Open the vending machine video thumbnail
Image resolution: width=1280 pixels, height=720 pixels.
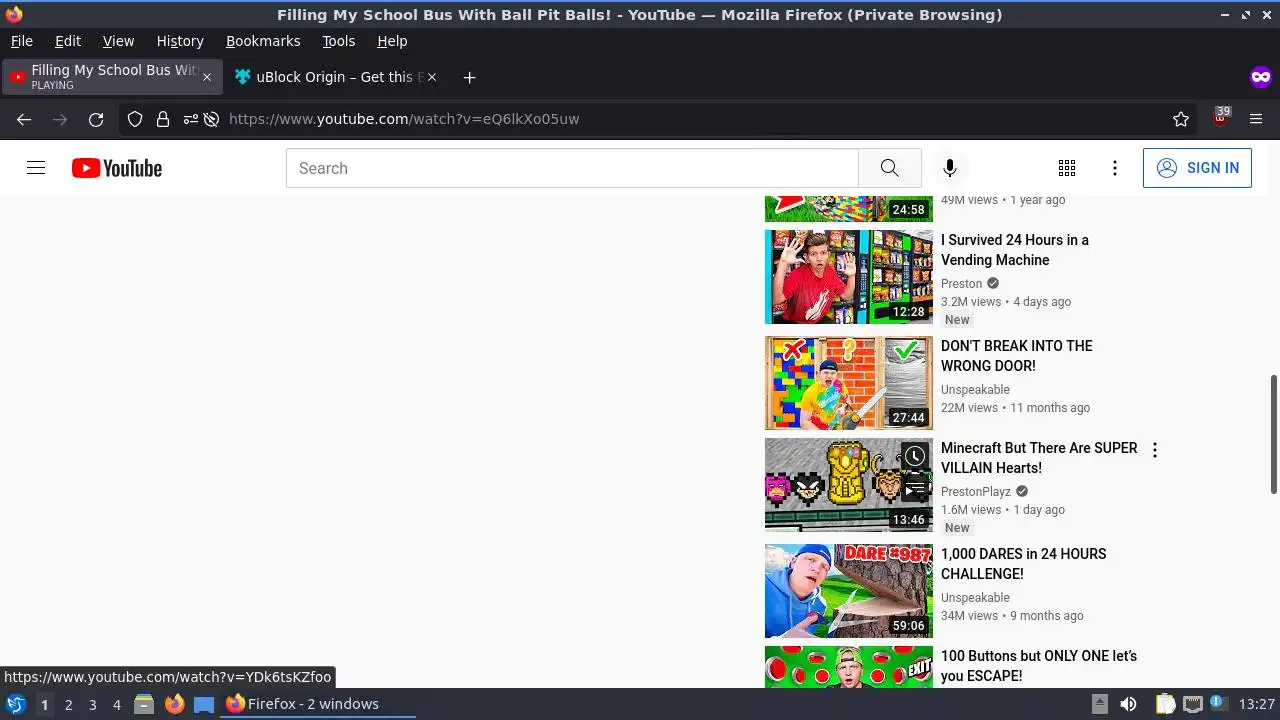pos(849,277)
